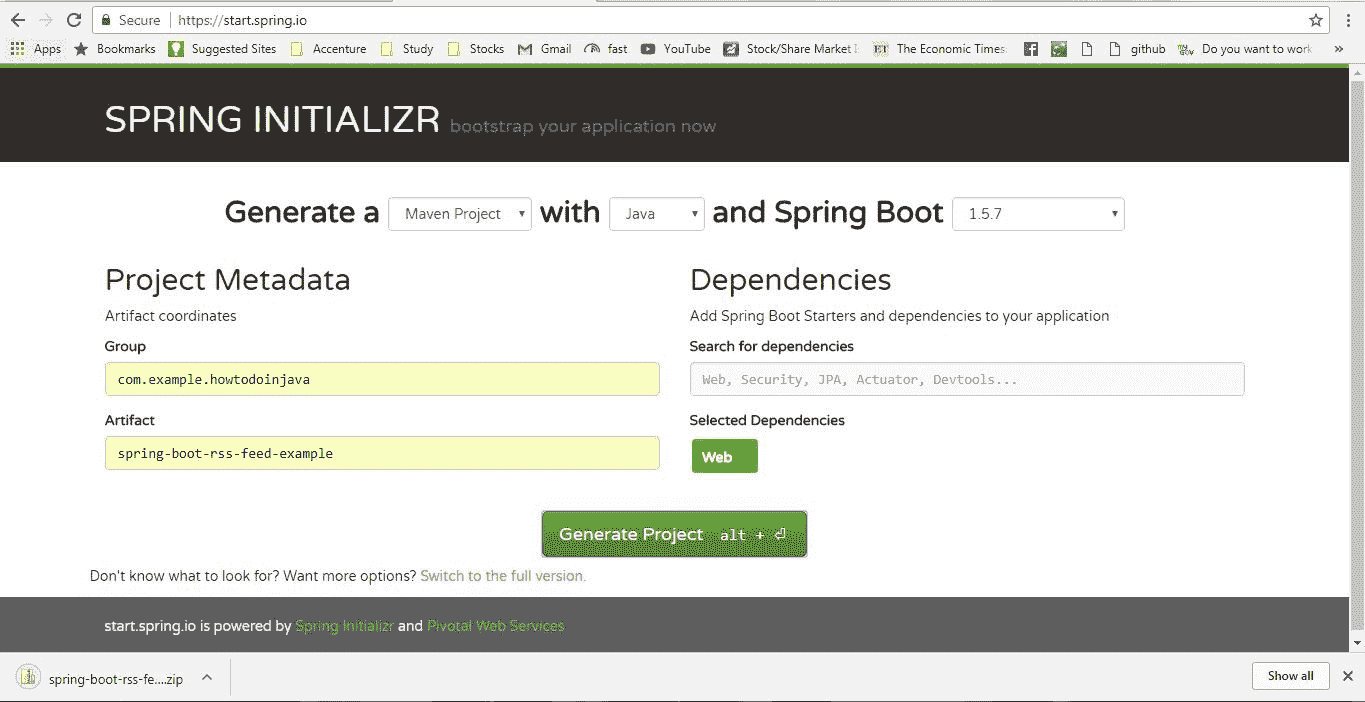Click the SPRING INITIALIZR header title
The width and height of the screenshot is (1365, 702).
click(272, 120)
